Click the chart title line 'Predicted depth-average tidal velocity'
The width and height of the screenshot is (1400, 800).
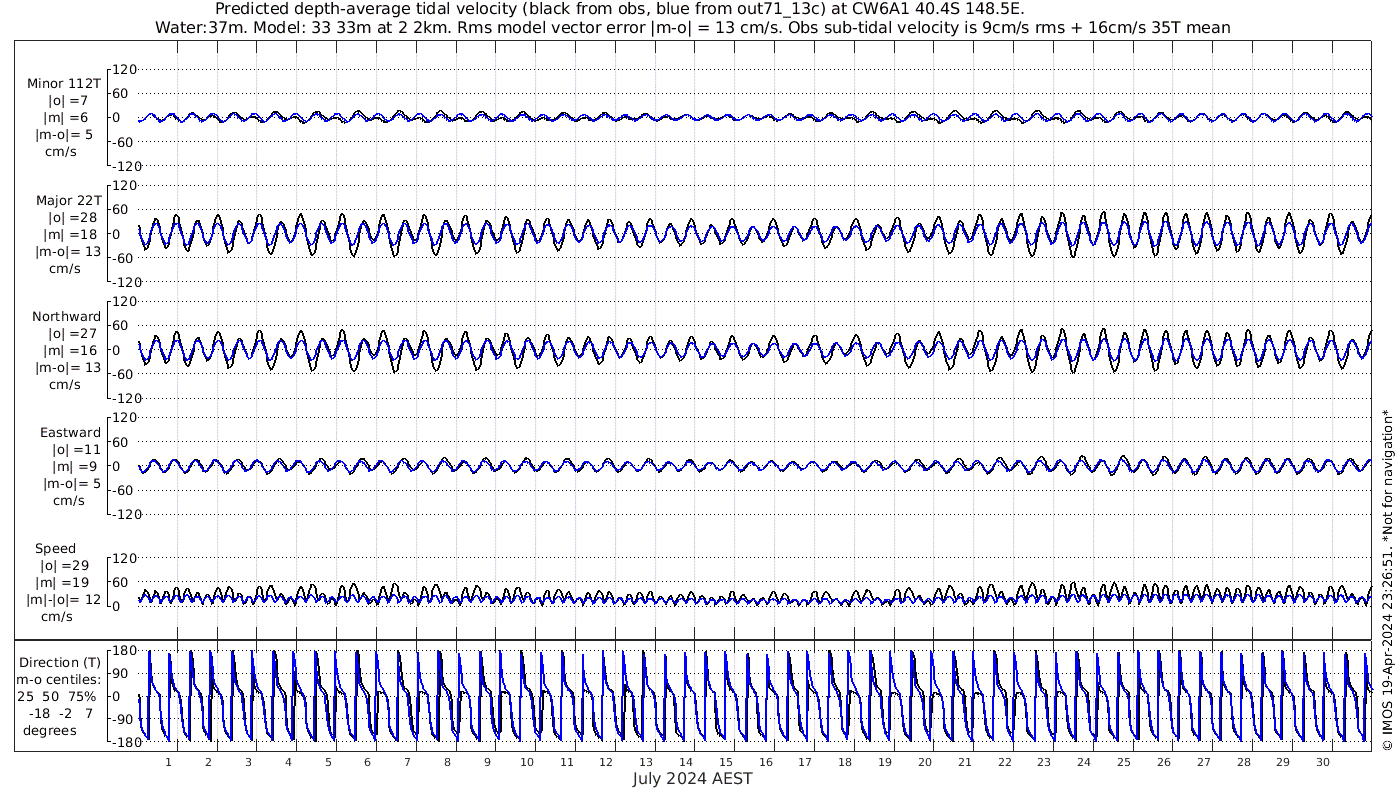click(620, 9)
